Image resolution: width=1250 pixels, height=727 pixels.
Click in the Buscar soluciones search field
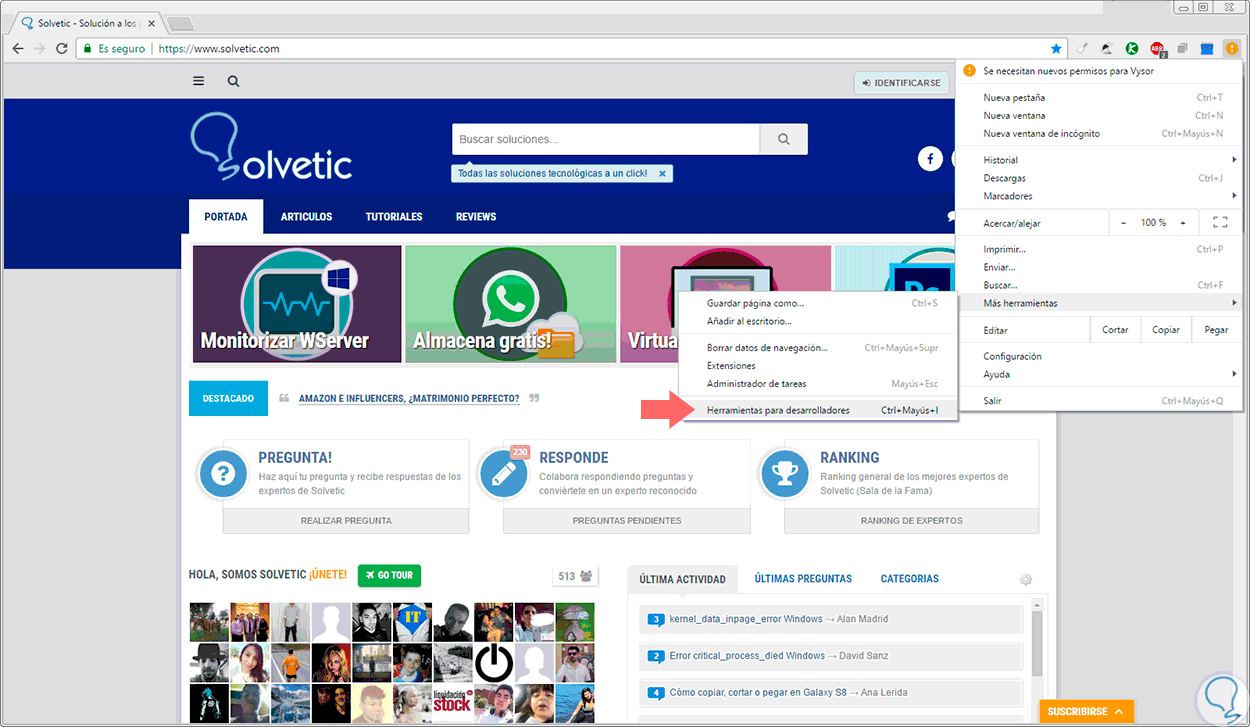tap(606, 139)
